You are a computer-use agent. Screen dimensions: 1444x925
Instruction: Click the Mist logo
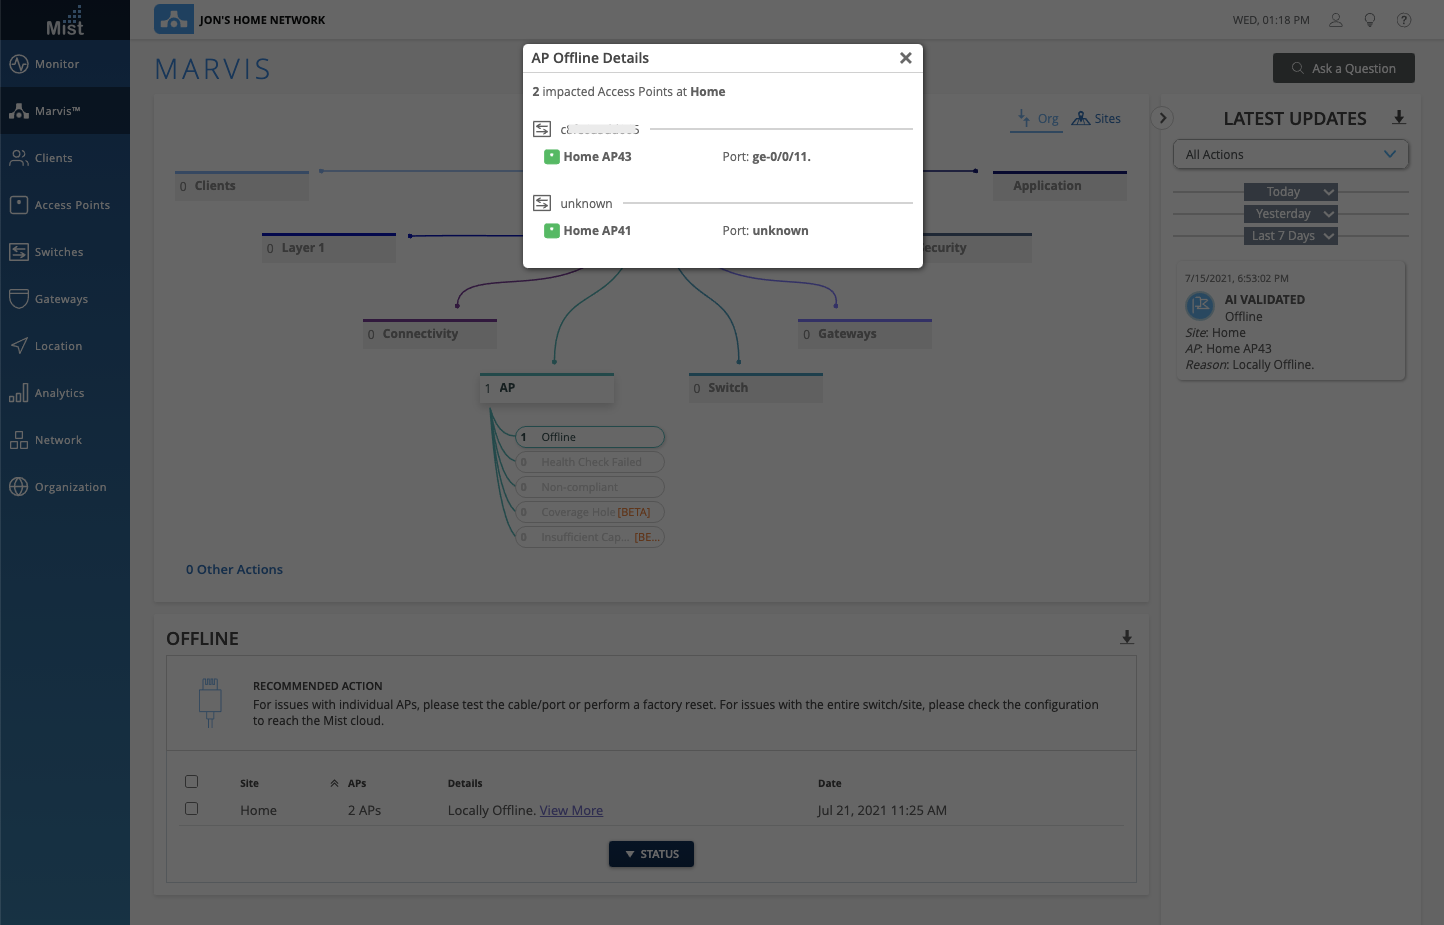point(65,20)
